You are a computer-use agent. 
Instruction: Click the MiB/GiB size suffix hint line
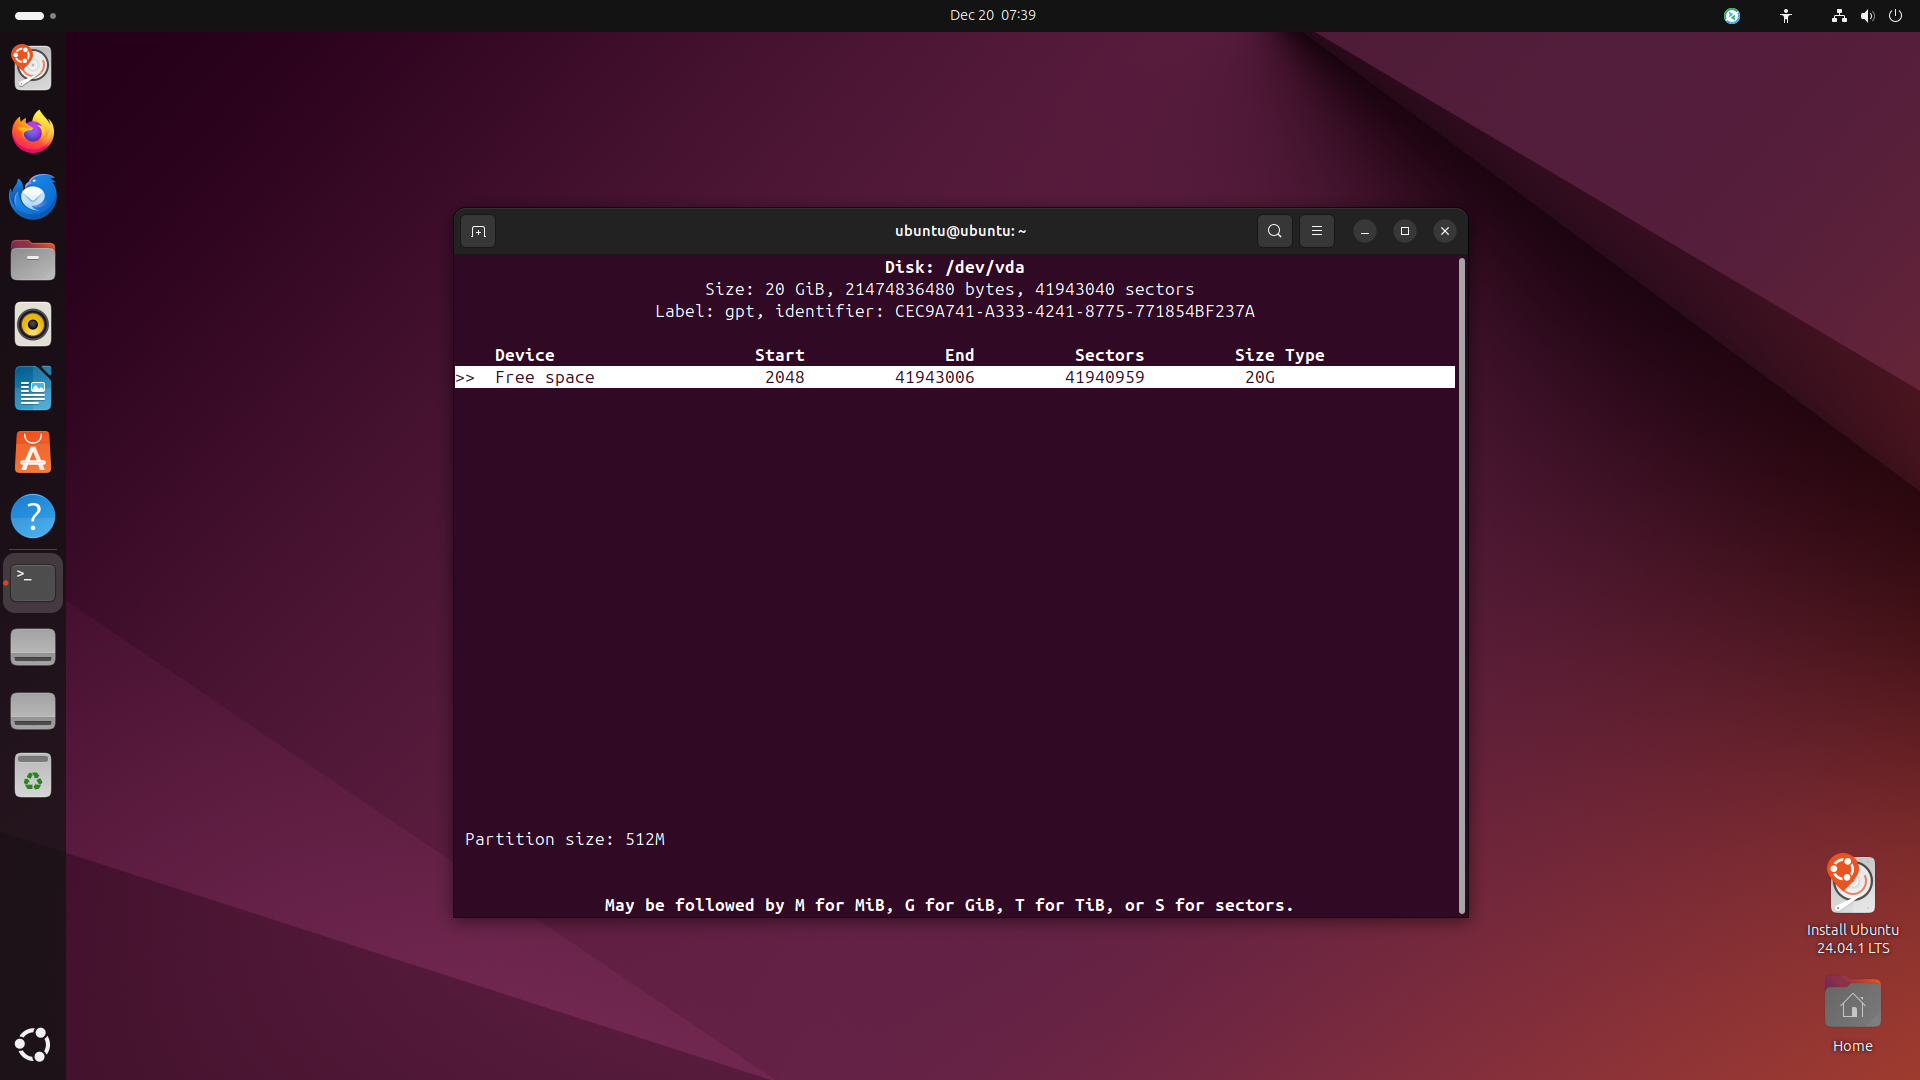pyautogui.click(x=949, y=905)
